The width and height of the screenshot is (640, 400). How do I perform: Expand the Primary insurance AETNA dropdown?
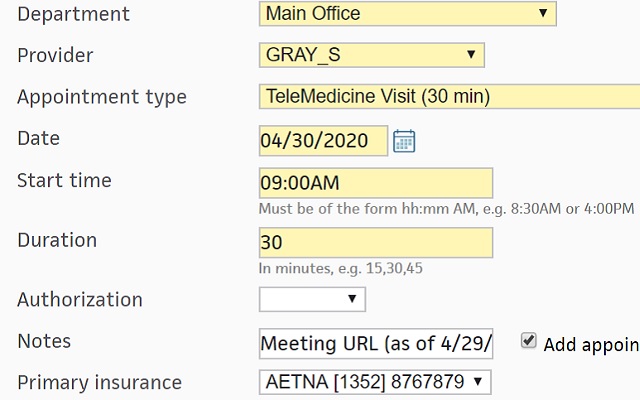click(x=375, y=382)
